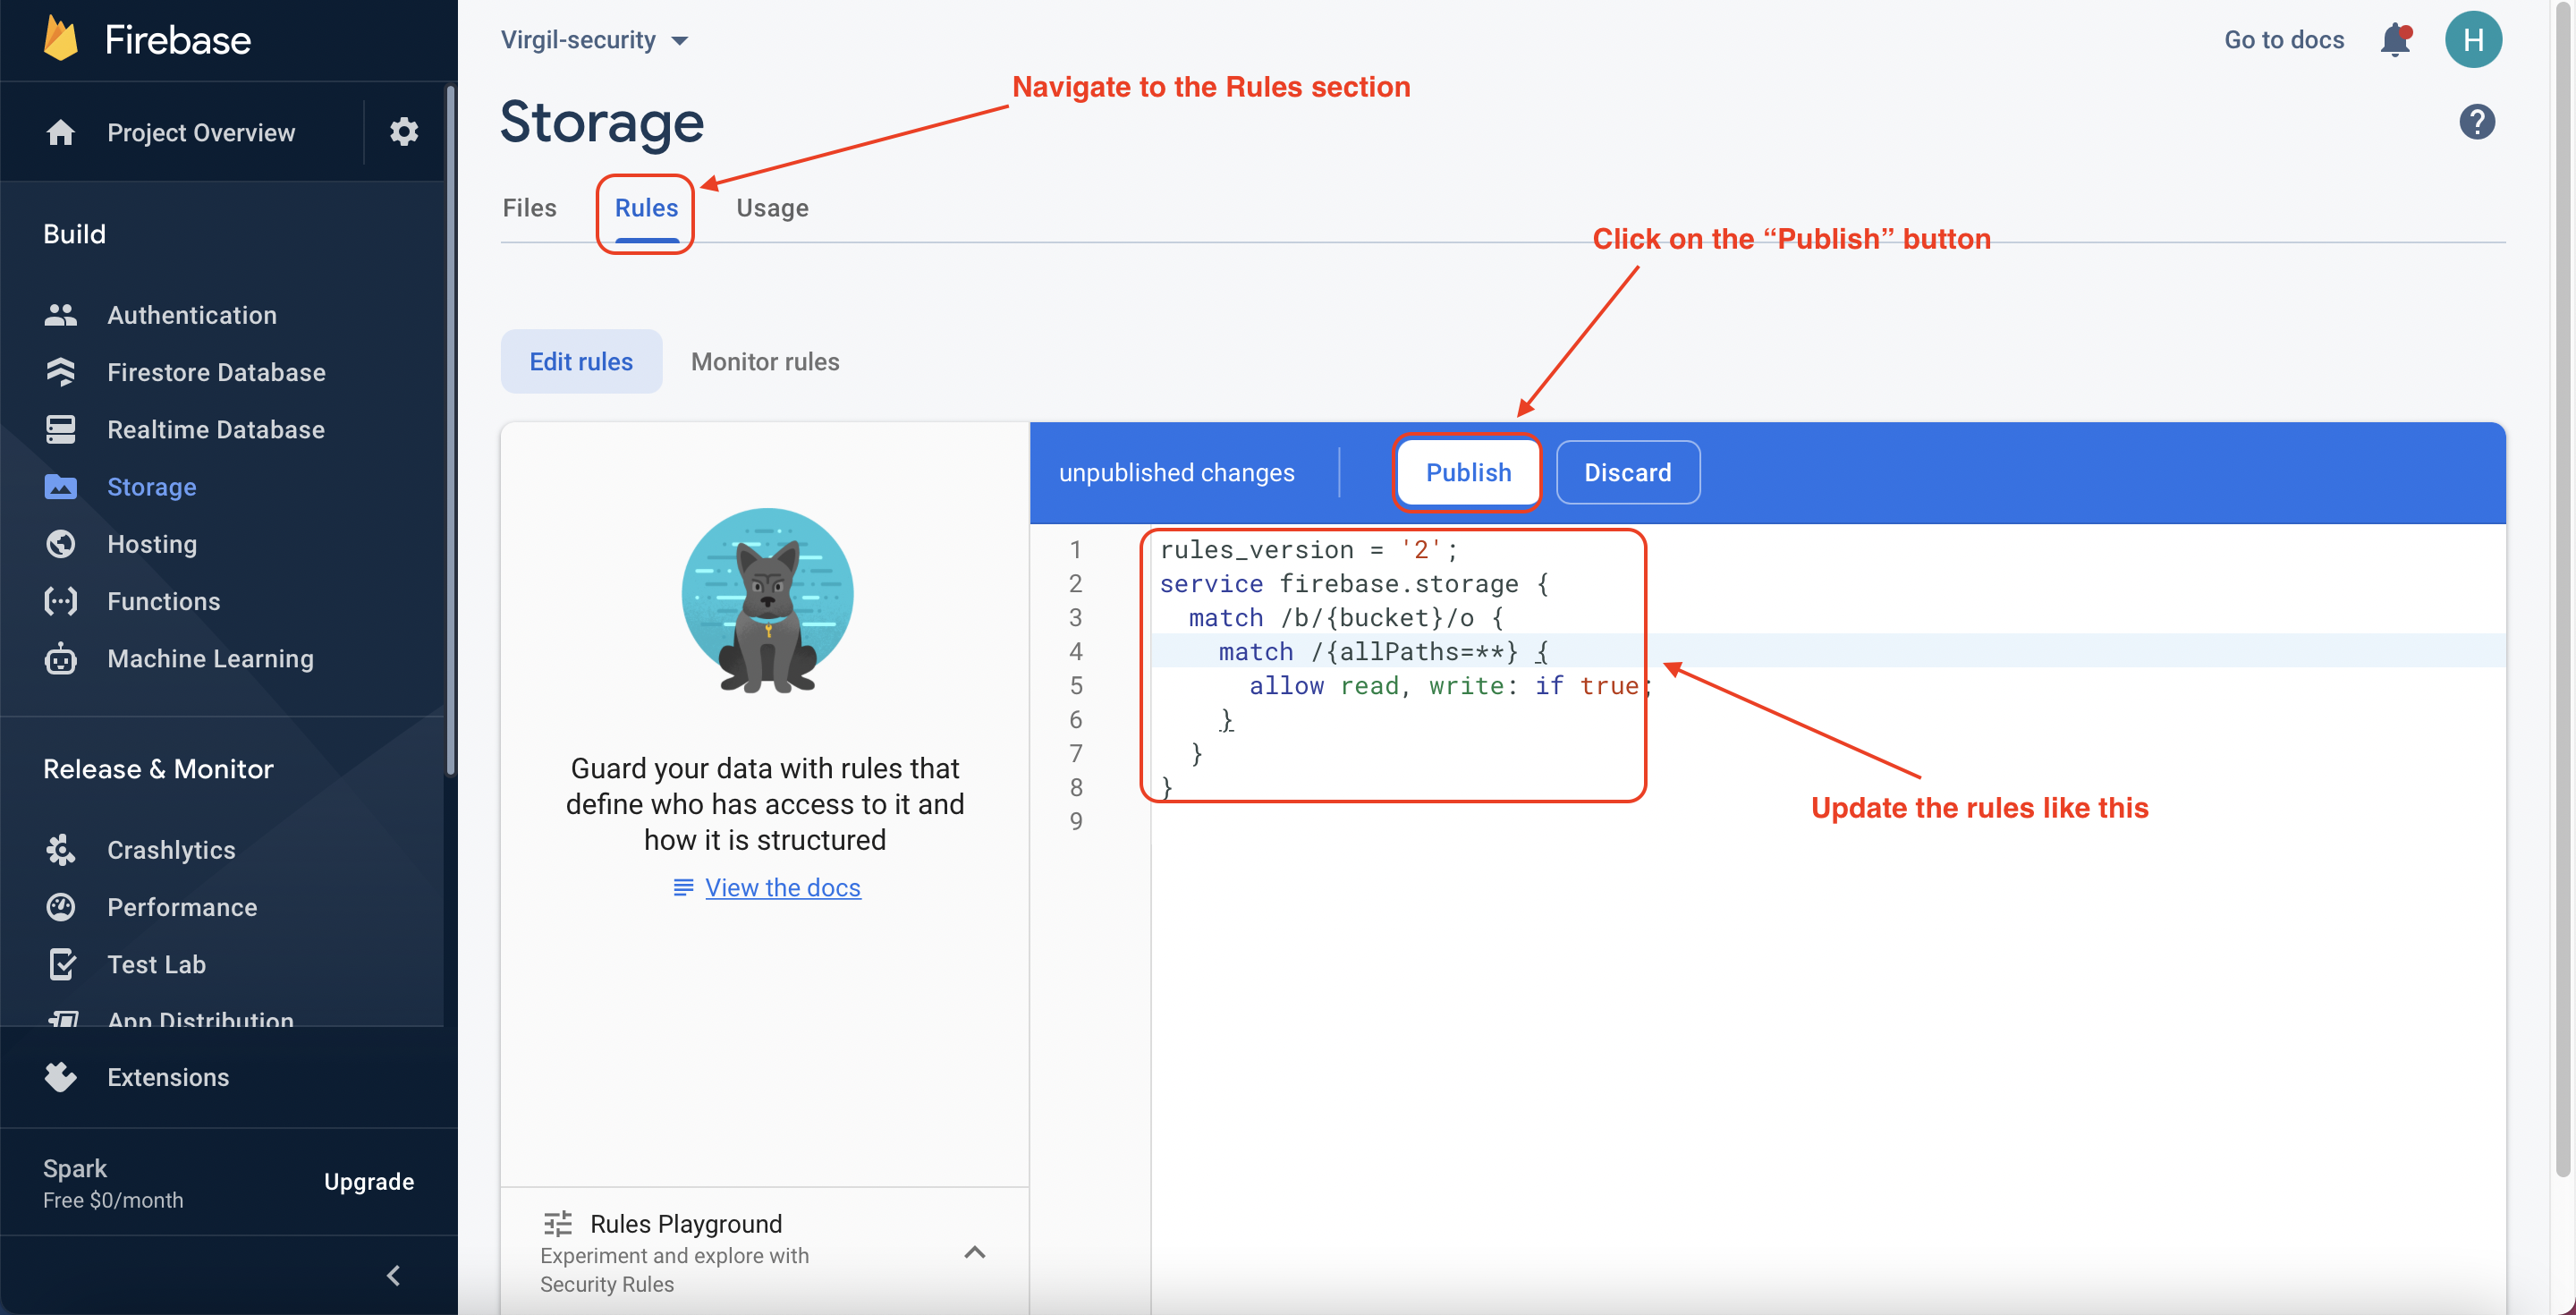2576x1315 pixels.
Task: Select the Edit rules tab
Action: pyautogui.click(x=581, y=361)
